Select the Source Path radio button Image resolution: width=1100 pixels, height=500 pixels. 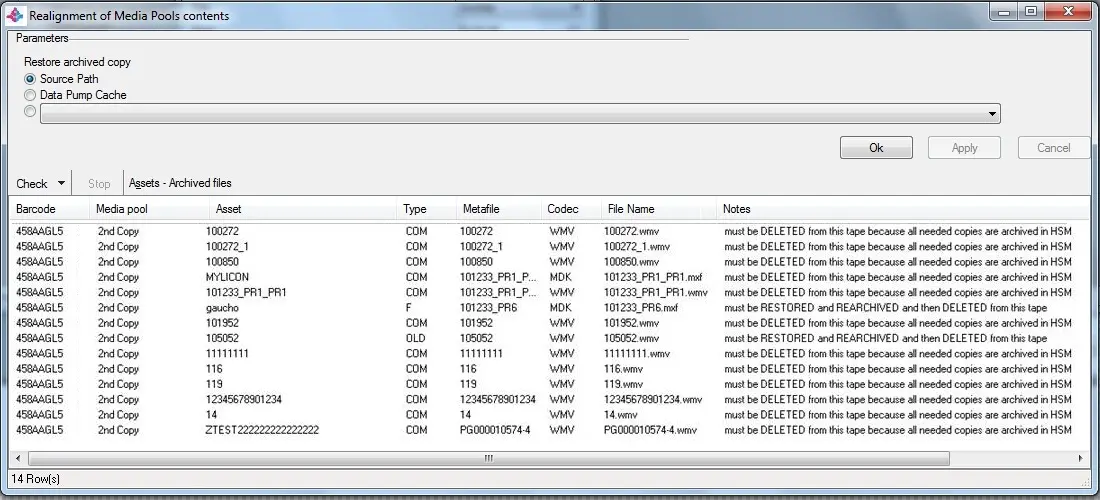pyautogui.click(x=30, y=79)
